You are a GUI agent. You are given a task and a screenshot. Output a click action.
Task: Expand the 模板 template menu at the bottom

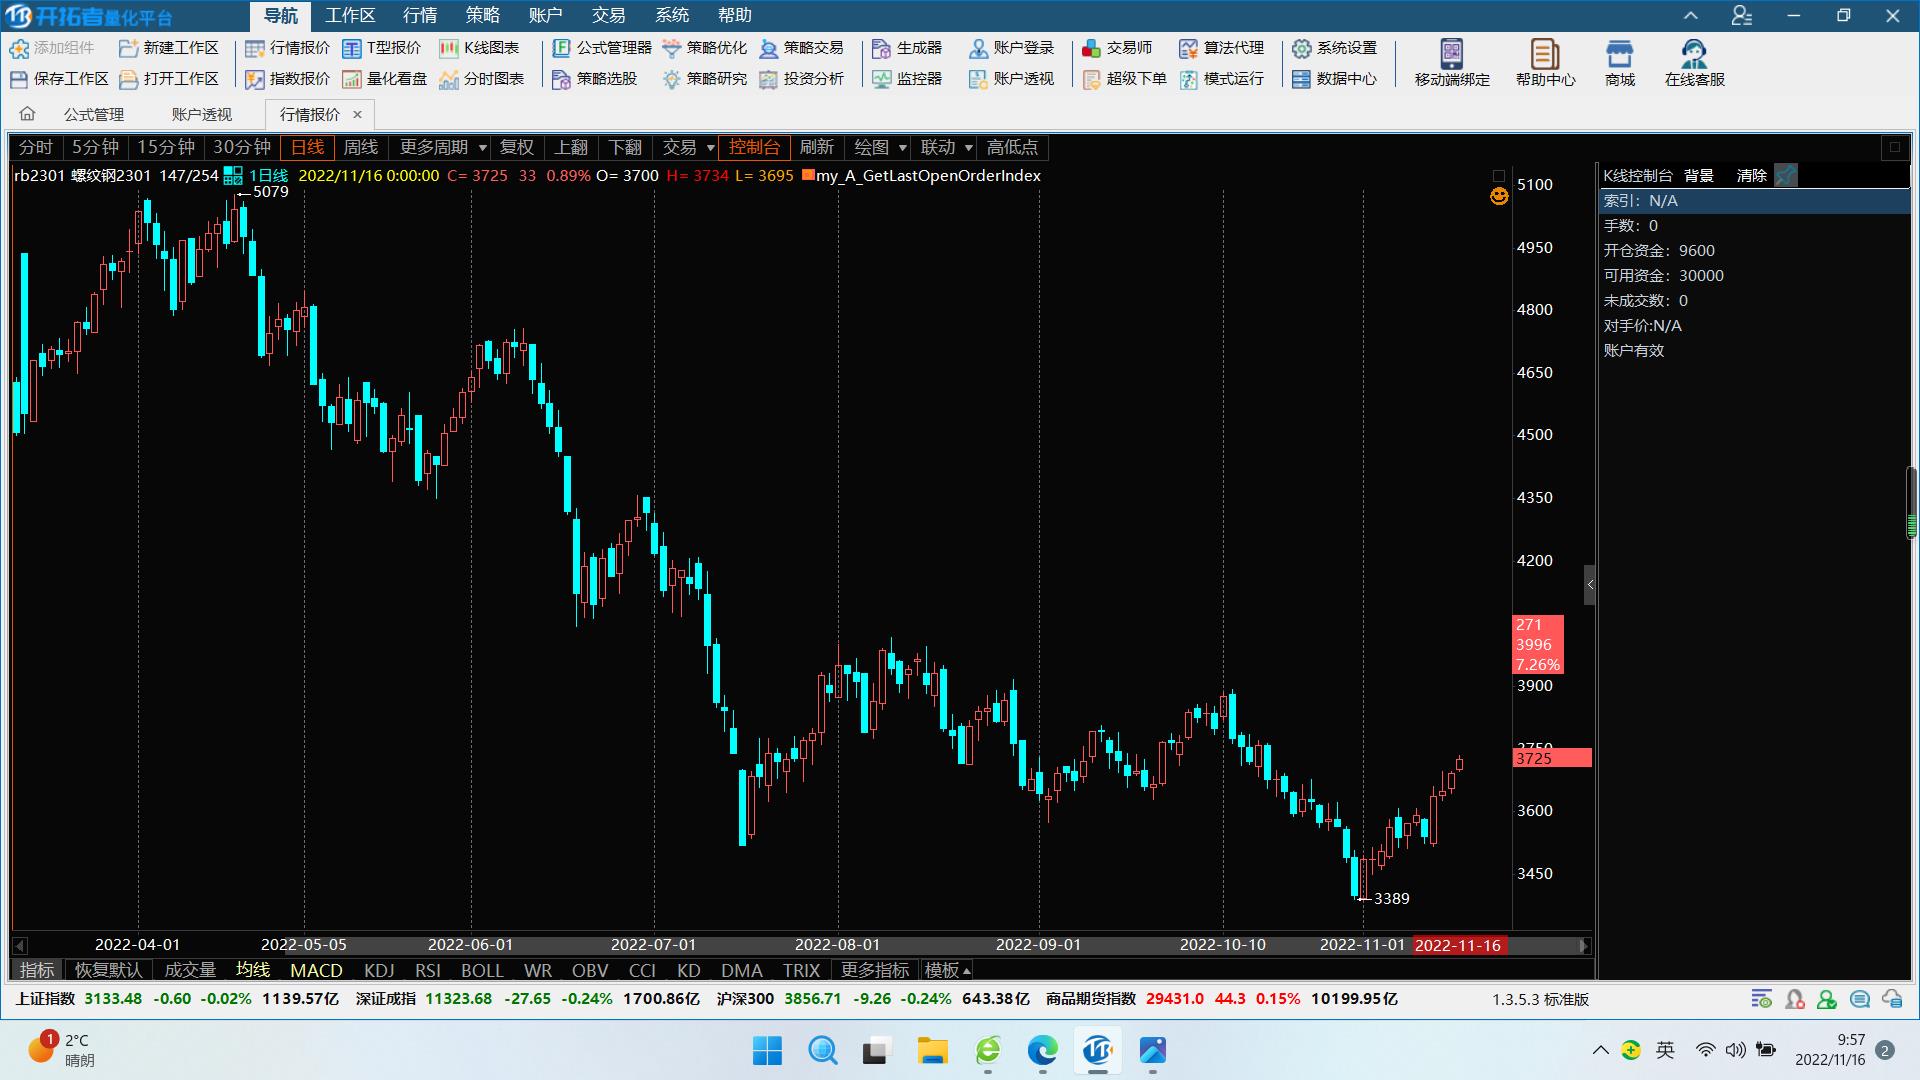click(947, 970)
